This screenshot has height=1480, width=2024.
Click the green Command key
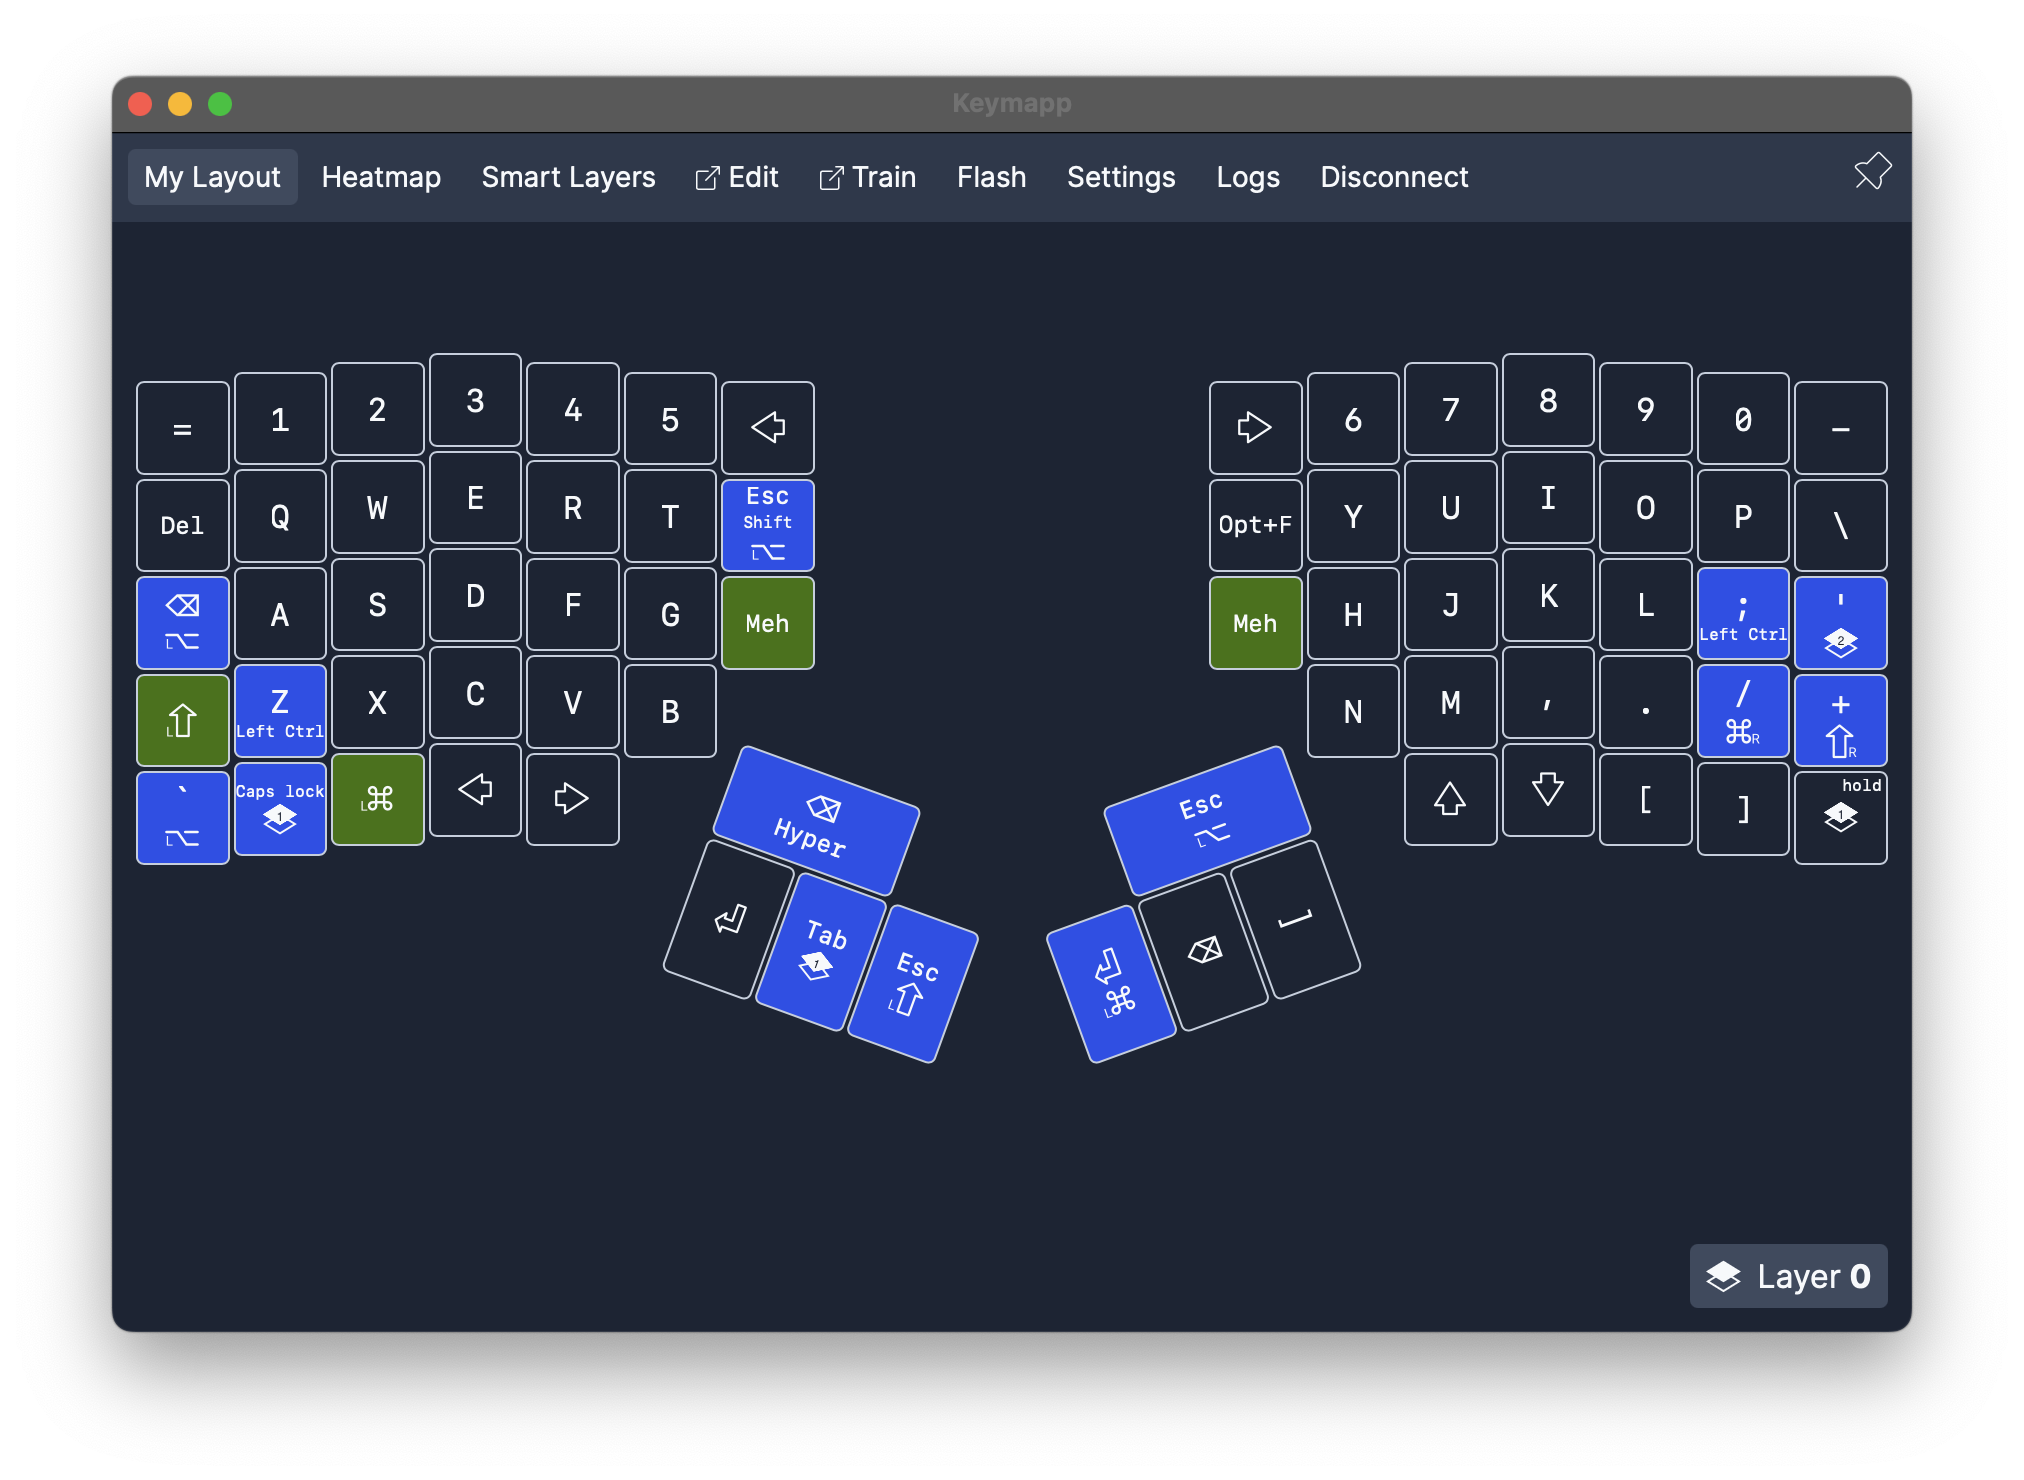point(378,798)
